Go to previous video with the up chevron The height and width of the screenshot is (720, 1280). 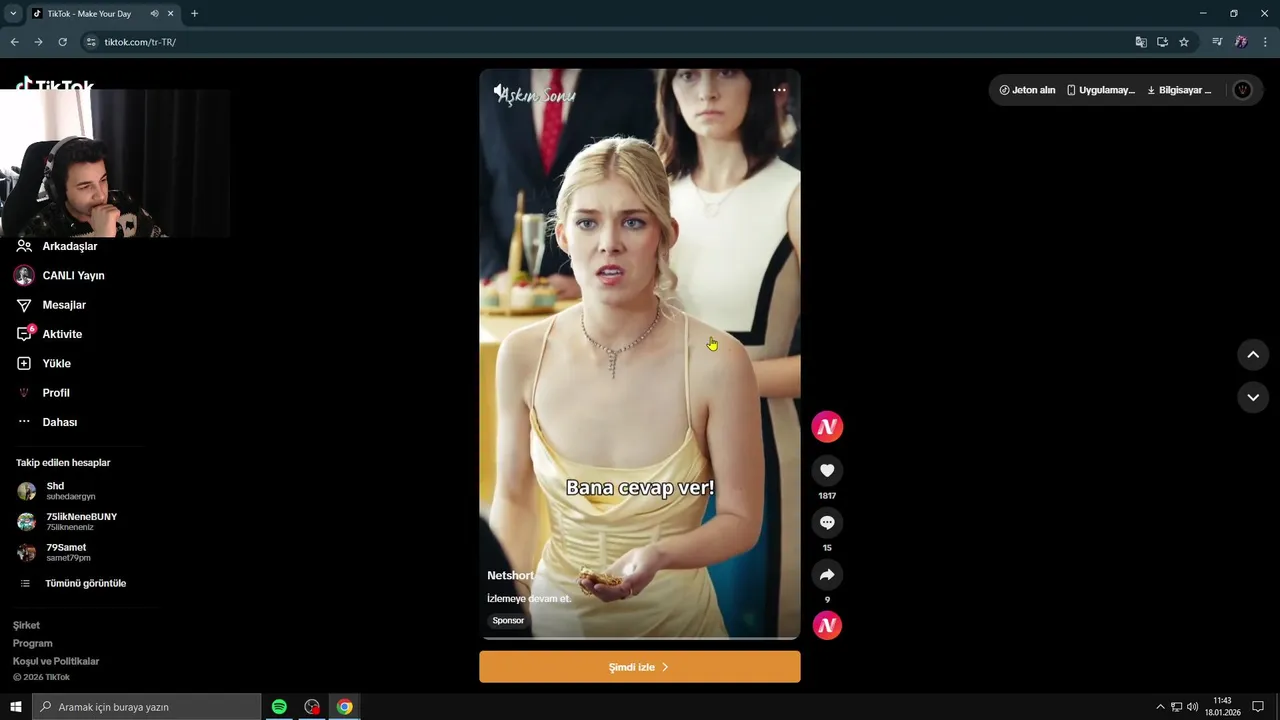click(x=1253, y=355)
